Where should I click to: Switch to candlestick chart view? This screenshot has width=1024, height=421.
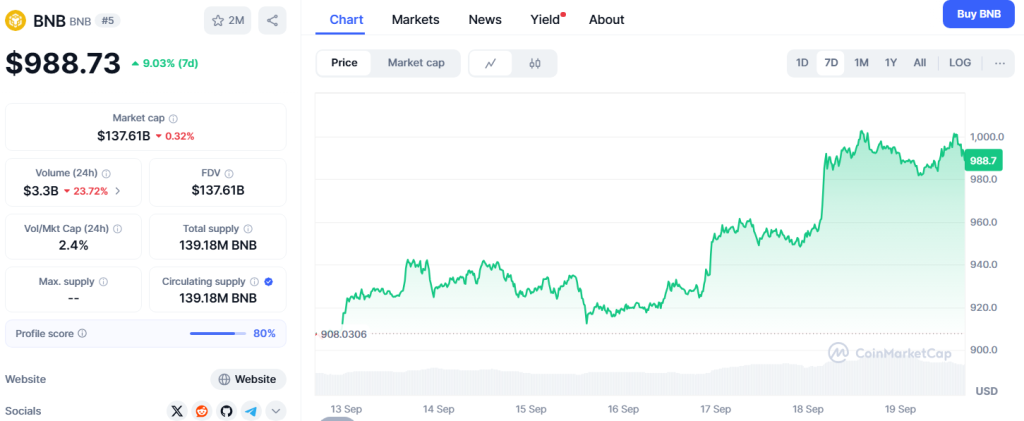pos(535,63)
